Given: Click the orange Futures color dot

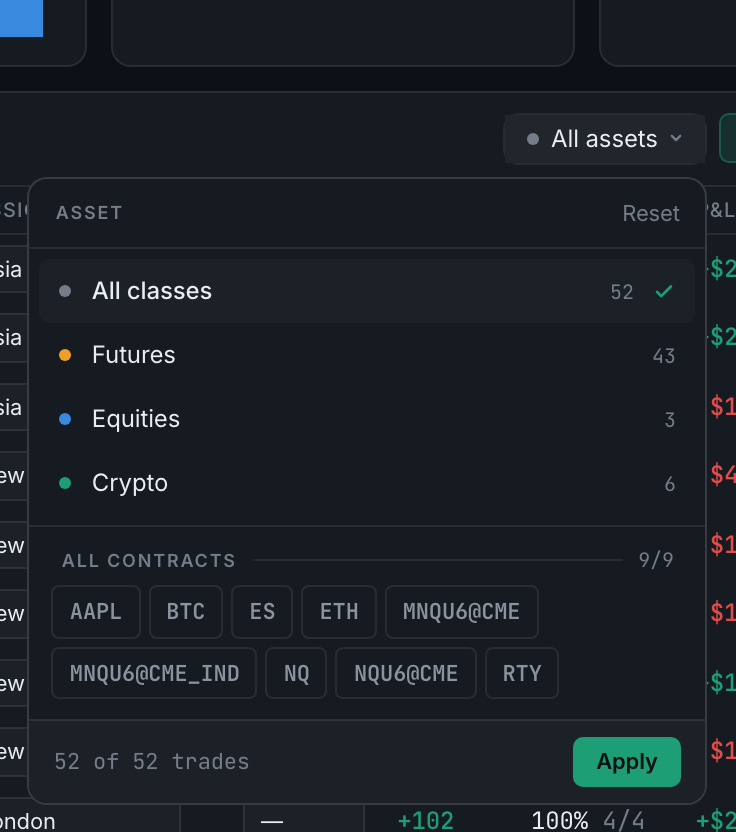Looking at the screenshot, I should click(x=65, y=355).
